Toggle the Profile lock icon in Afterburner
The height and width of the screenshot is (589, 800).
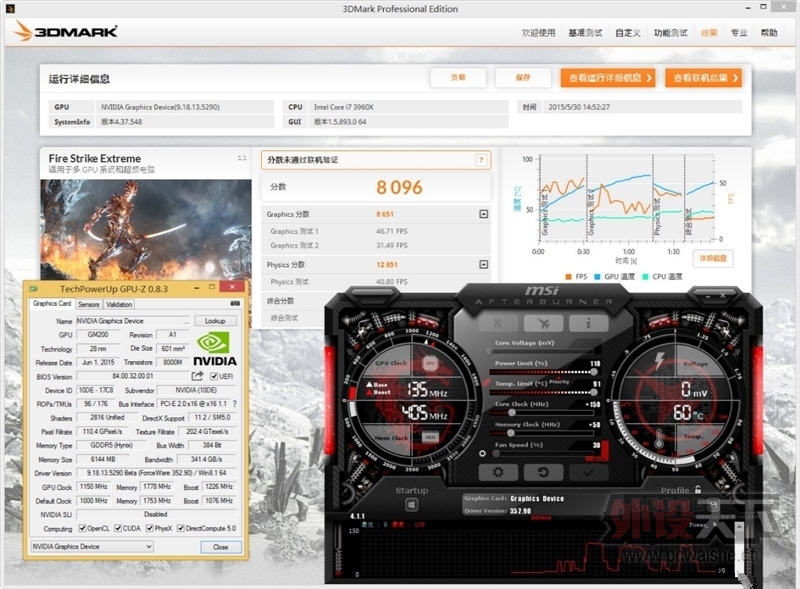pos(697,489)
